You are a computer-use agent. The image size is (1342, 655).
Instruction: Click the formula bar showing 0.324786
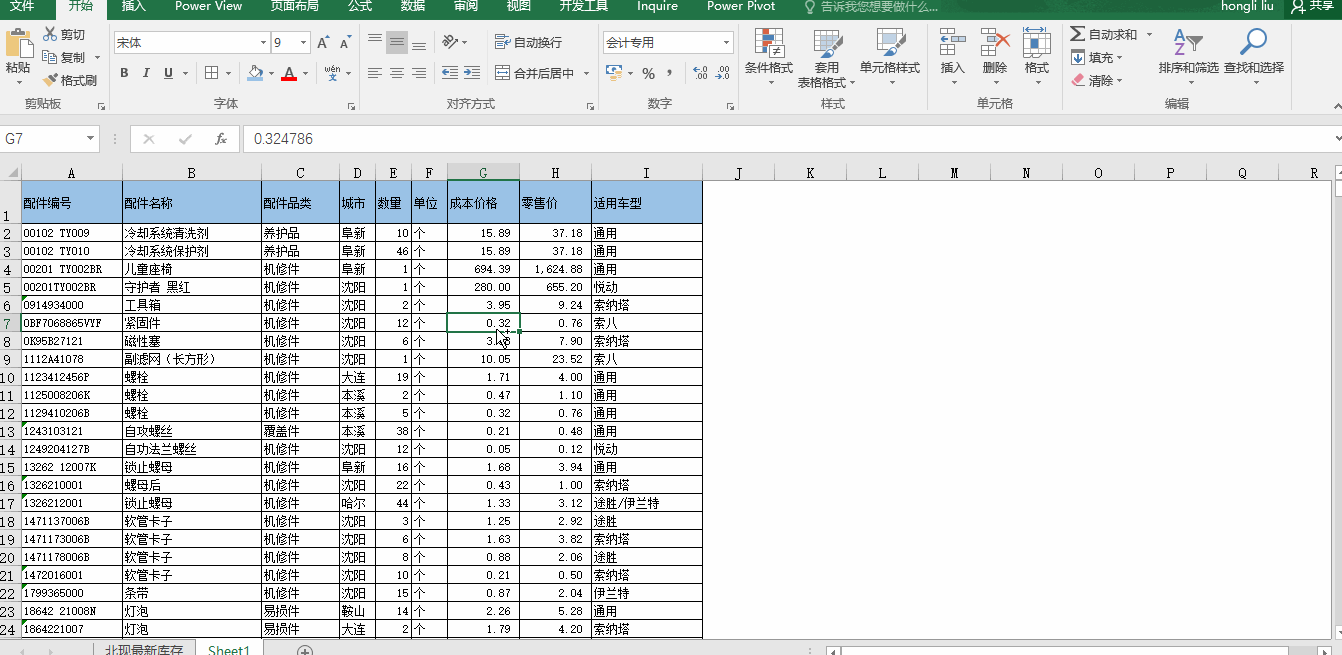(x=789, y=139)
